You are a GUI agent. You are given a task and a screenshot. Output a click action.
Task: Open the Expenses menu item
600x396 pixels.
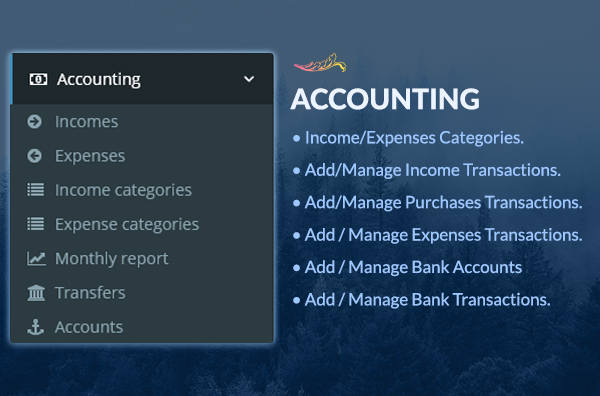(x=142, y=156)
